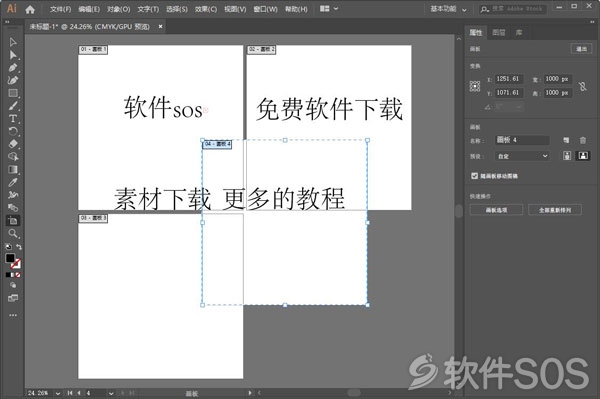This screenshot has width=600, height=399.
Task: Go to first artboard arrow
Action: coord(70,393)
